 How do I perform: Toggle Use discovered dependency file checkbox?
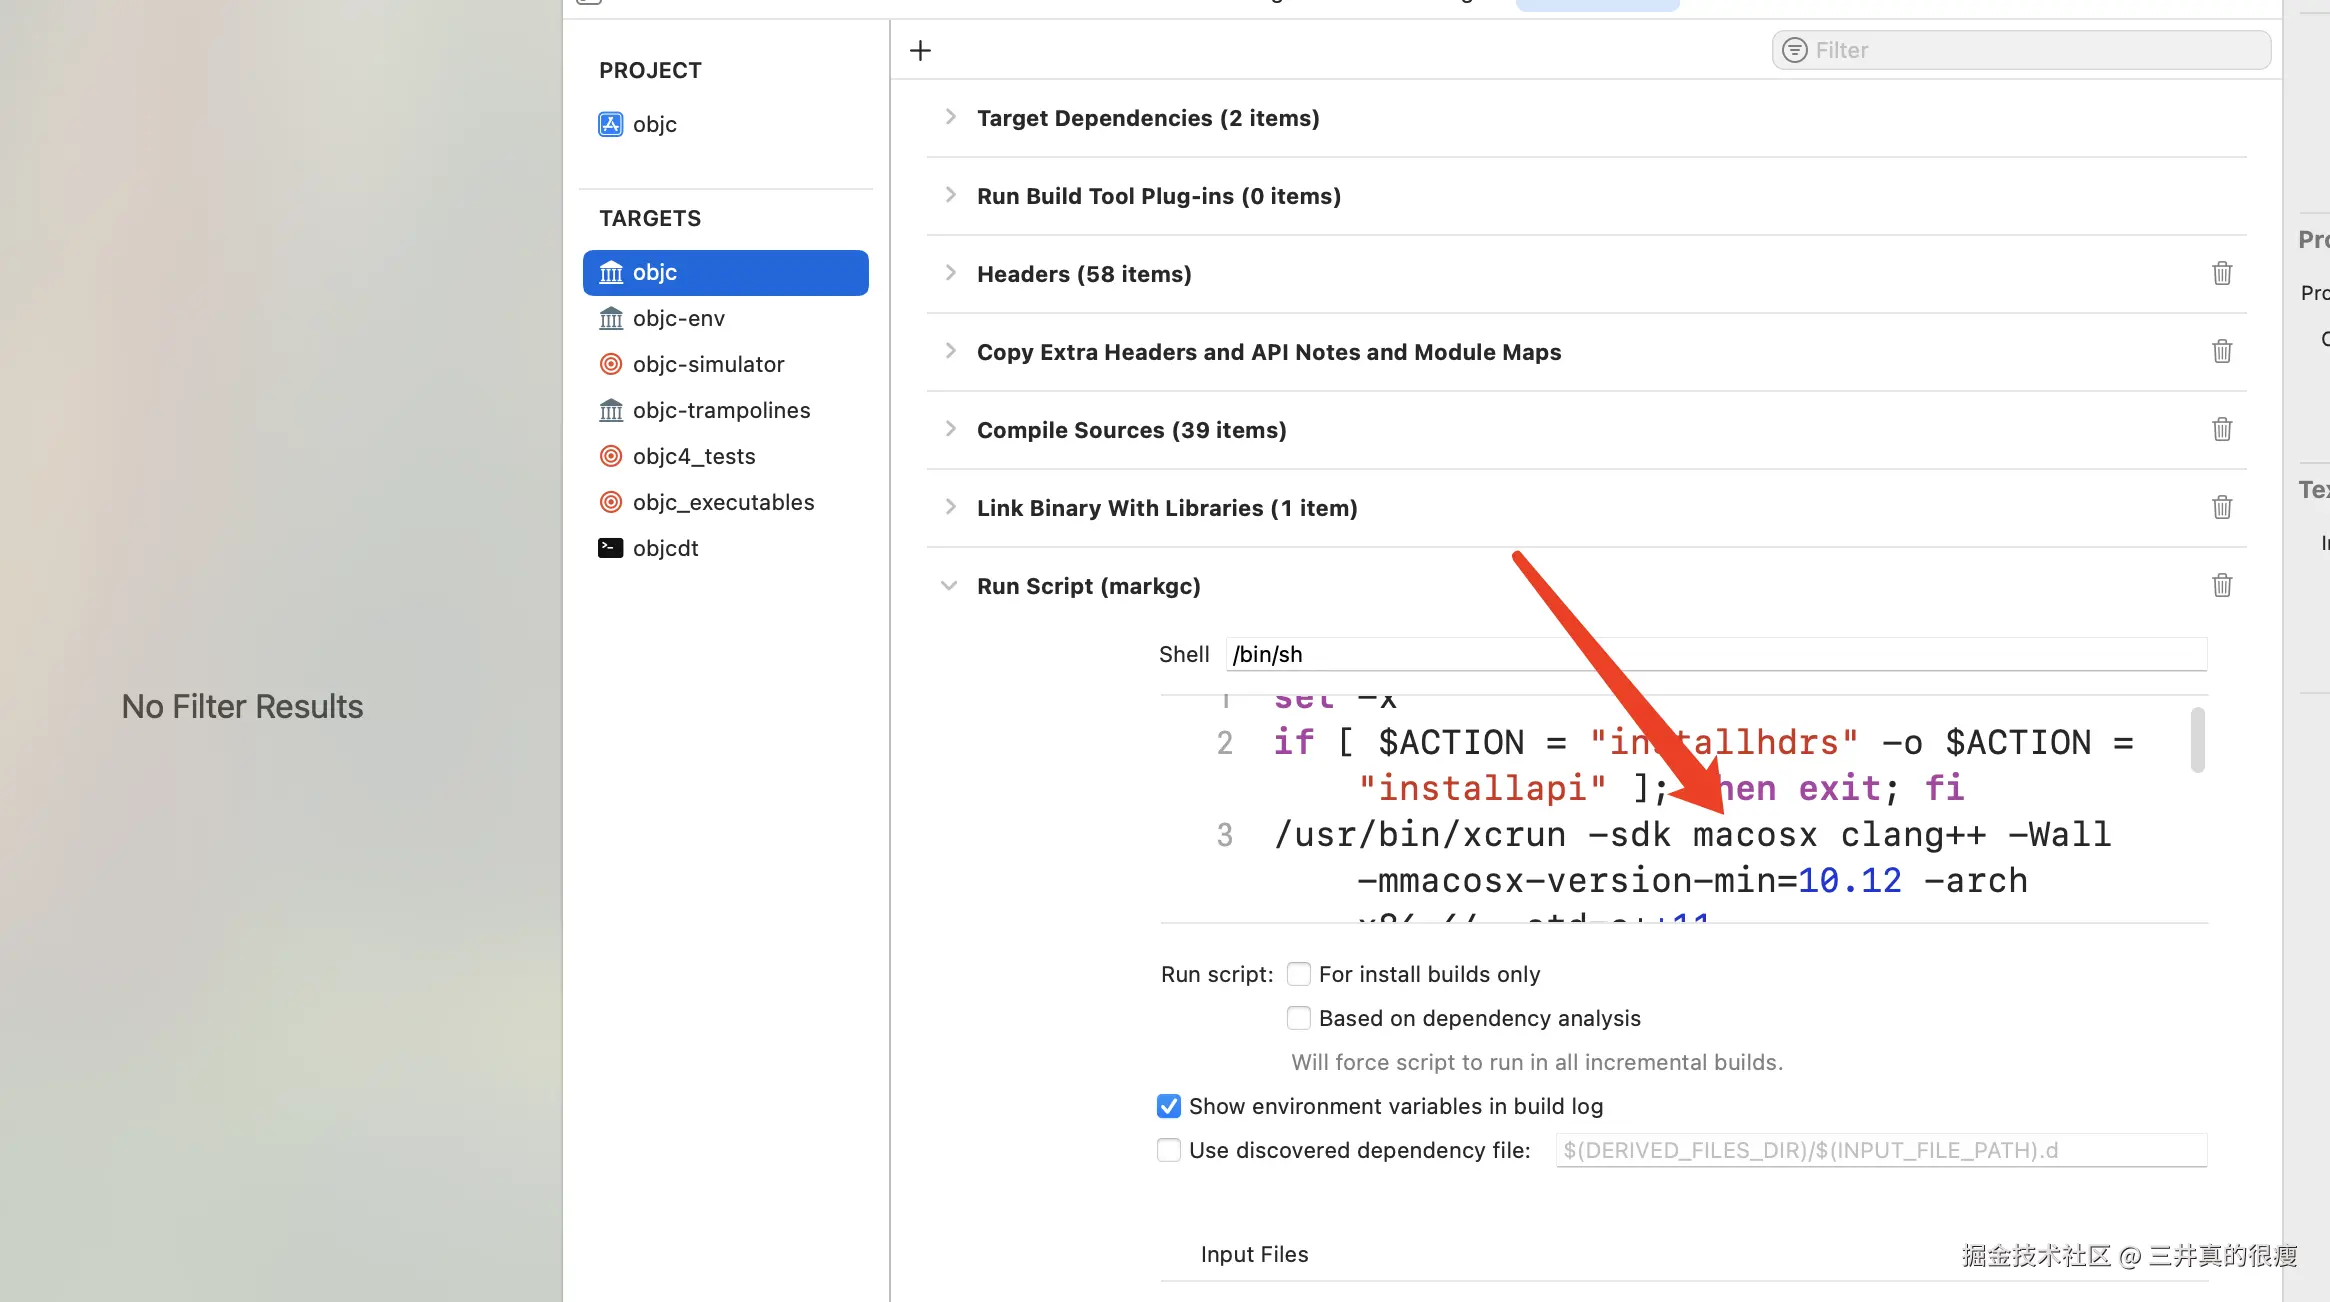point(1169,1150)
